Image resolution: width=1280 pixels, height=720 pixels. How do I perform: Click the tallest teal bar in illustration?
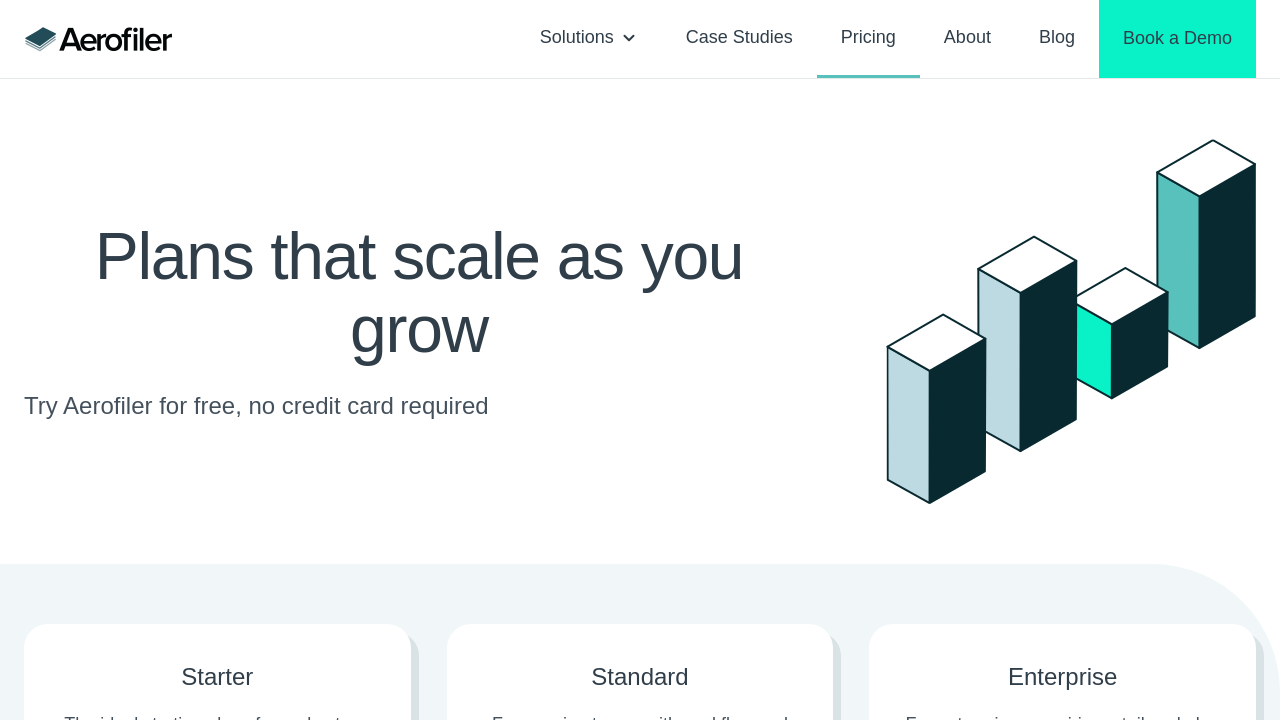pos(1177,260)
